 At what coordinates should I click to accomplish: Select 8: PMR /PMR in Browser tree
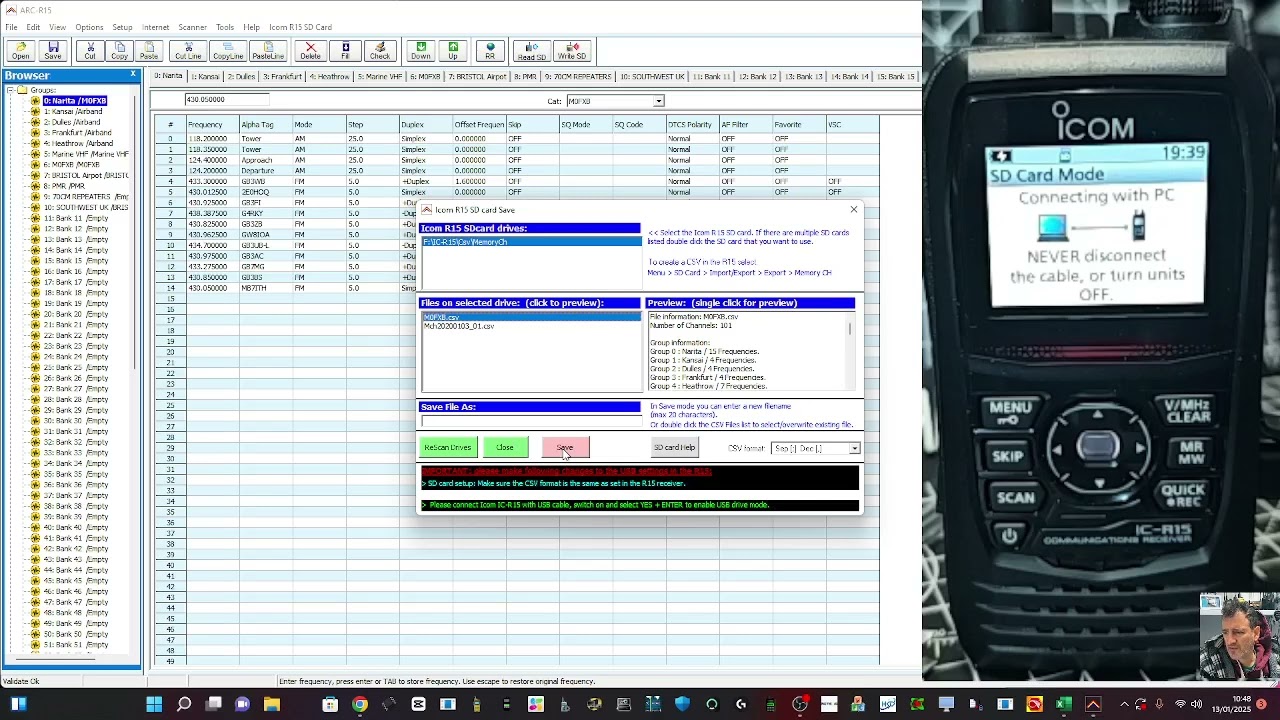point(64,186)
